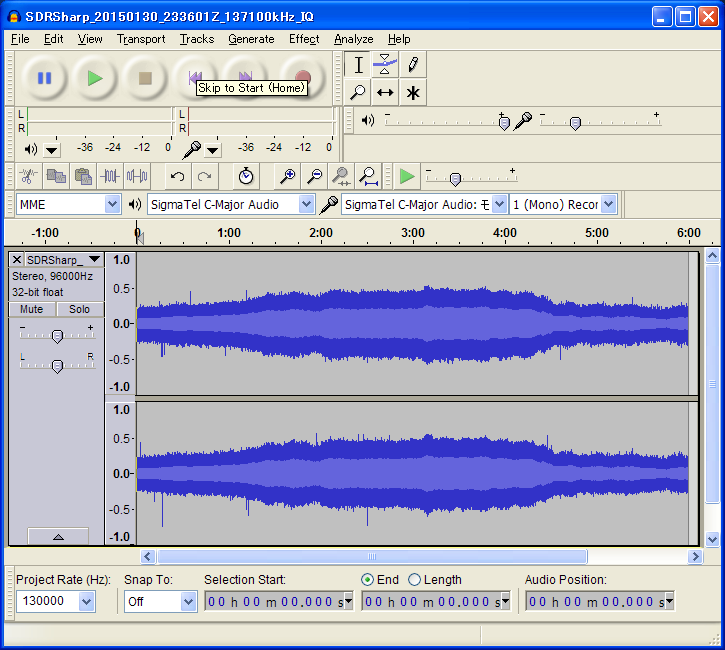Mute the SDRSharp track

(x=31, y=309)
